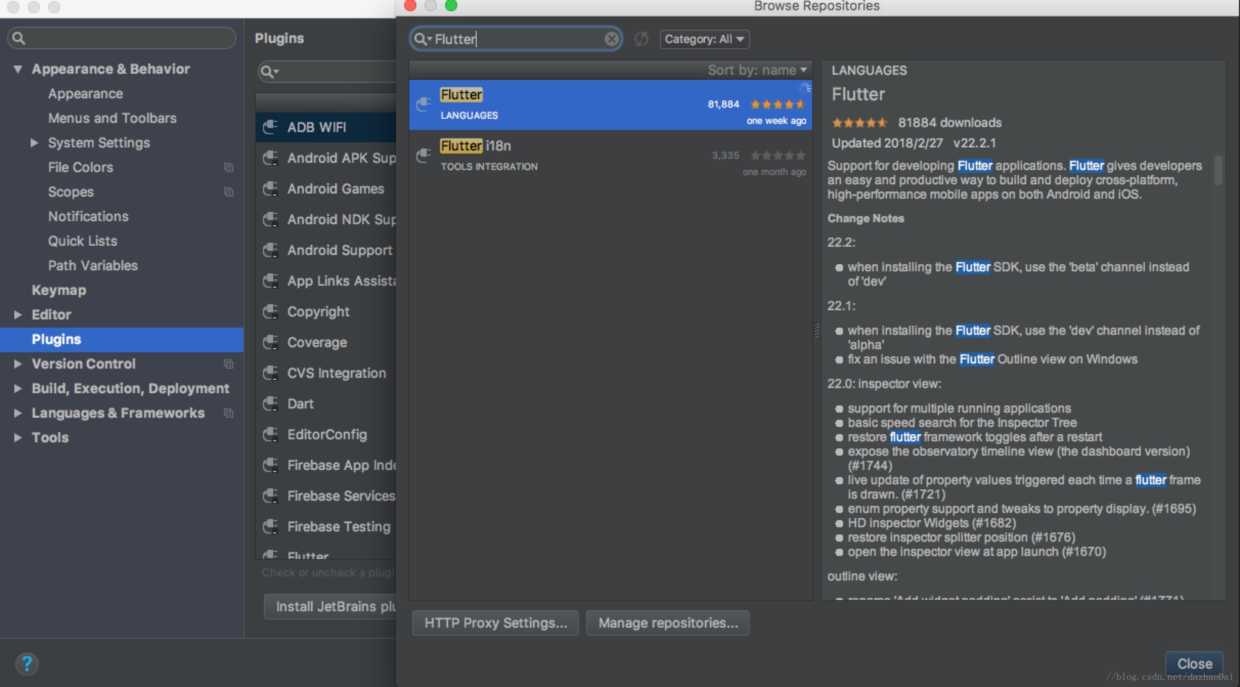The image size is (1240, 687).
Task: Expand Languages & Frameworks node
Action: tap(18, 413)
